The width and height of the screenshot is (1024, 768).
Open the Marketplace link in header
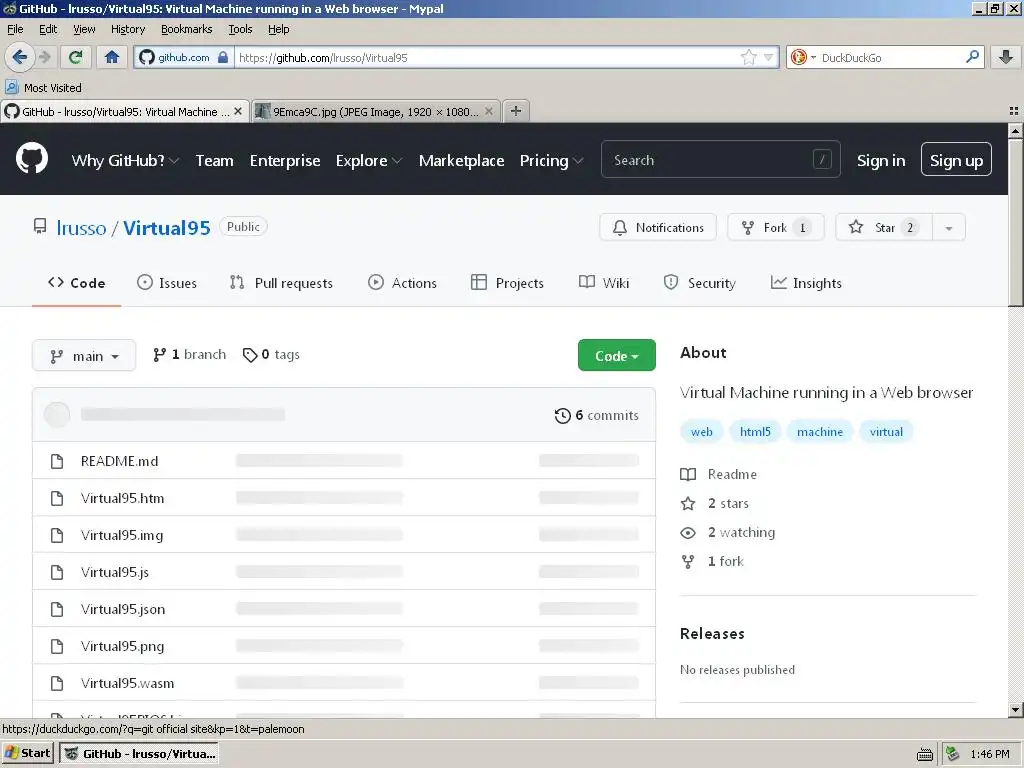(x=462, y=161)
